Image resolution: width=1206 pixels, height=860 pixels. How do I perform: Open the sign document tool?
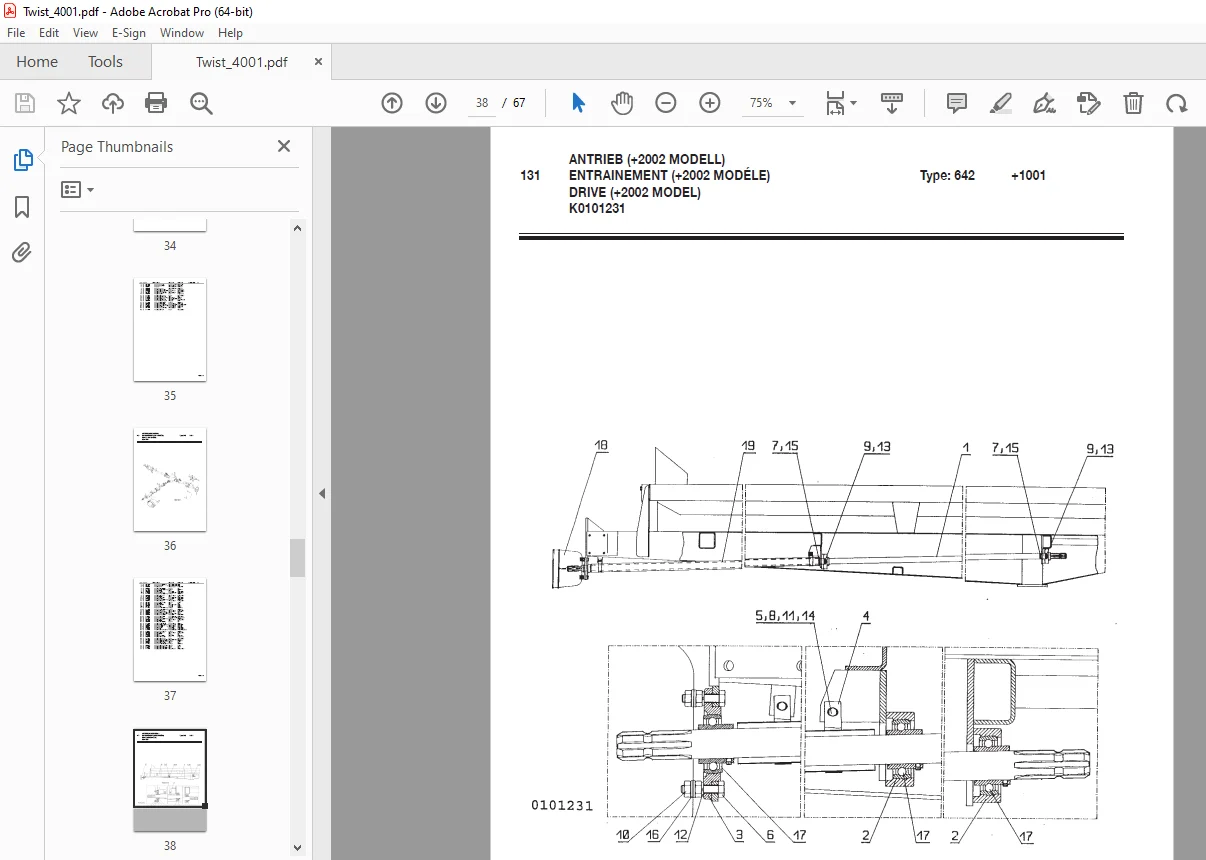pyautogui.click(x=1045, y=103)
